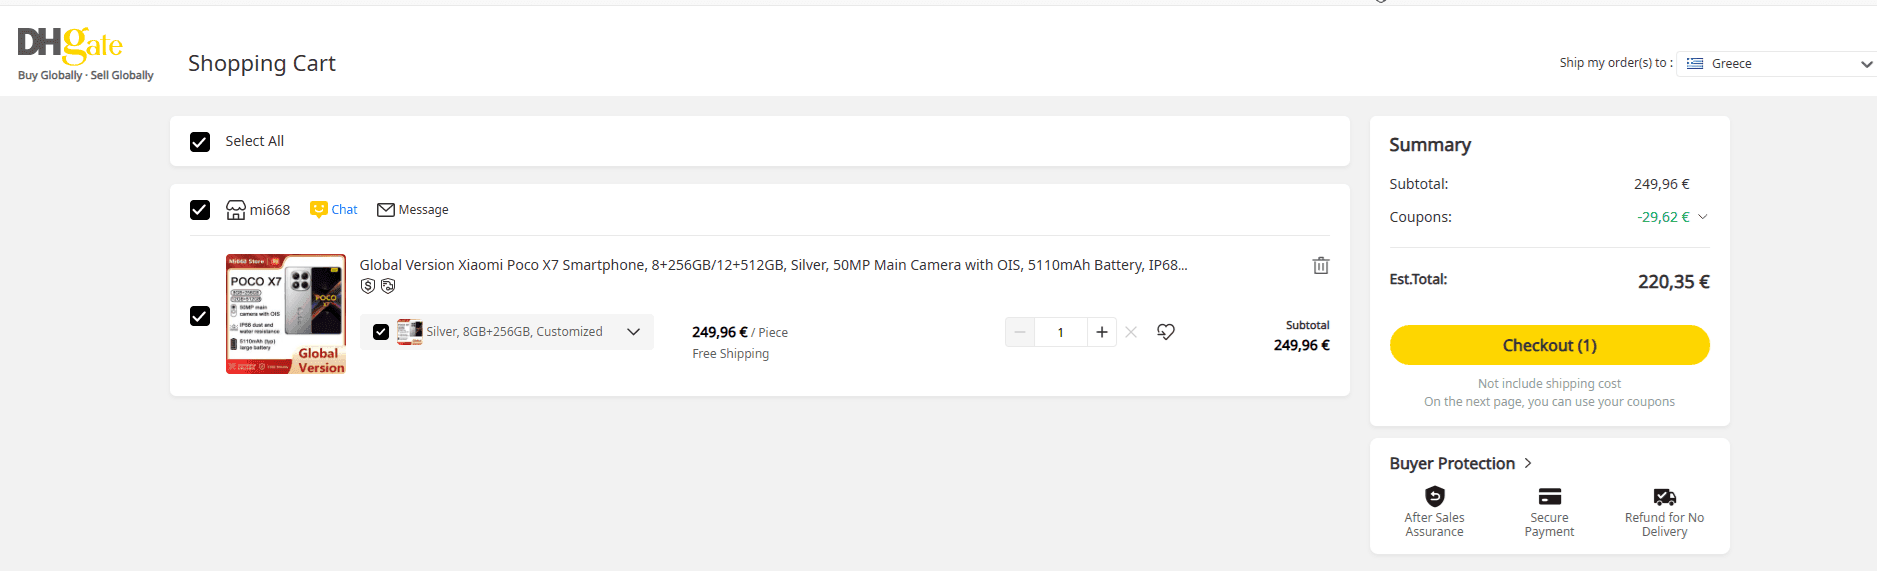Click the -29,62 € coupon amount
1877x571 pixels.
pos(1663,217)
